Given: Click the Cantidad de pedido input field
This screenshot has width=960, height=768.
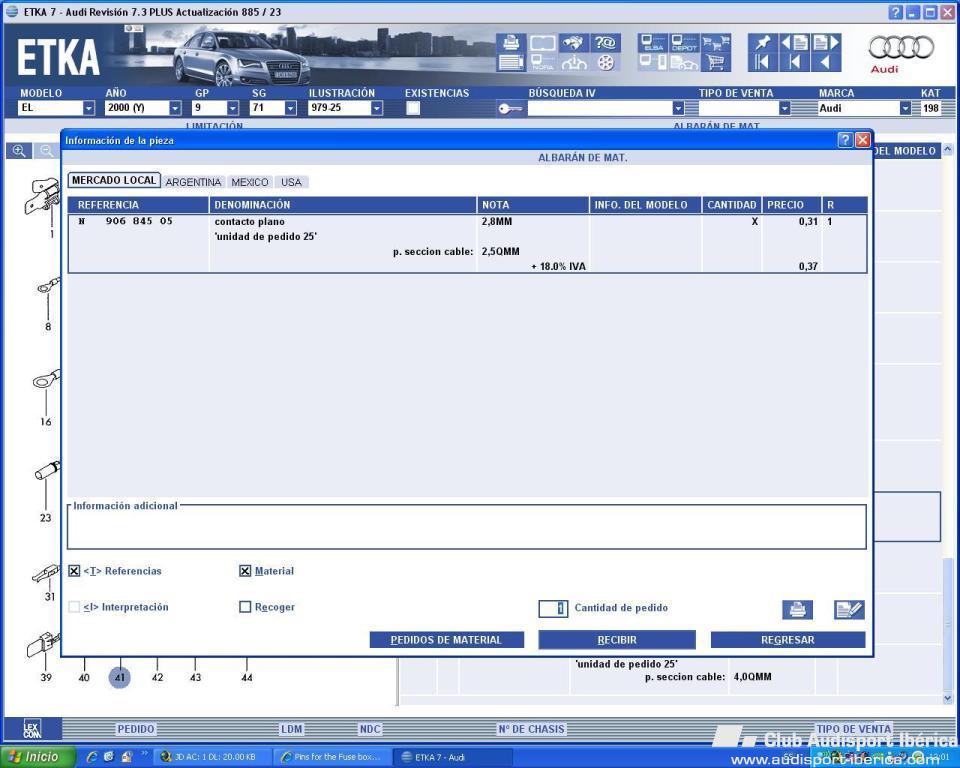Looking at the screenshot, I should (x=553, y=608).
